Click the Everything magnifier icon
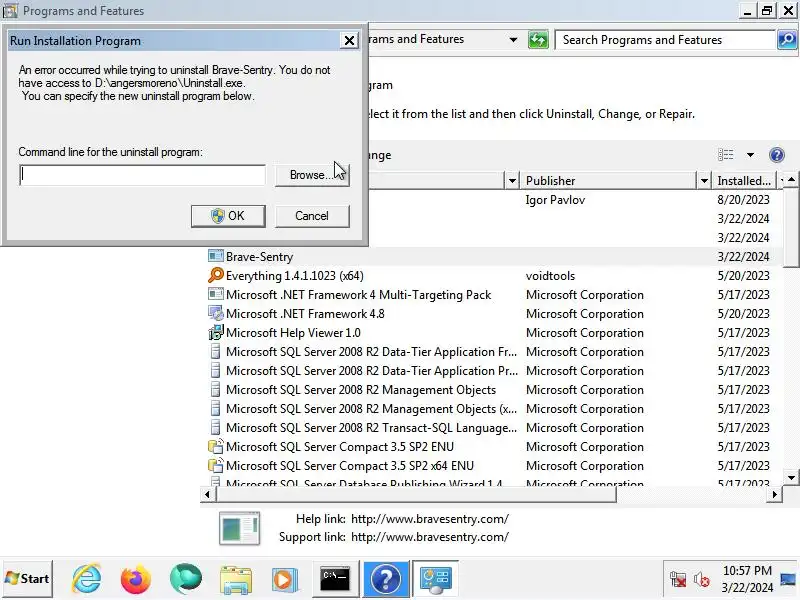This screenshot has height=600, width=800. [x=216, y=275]
